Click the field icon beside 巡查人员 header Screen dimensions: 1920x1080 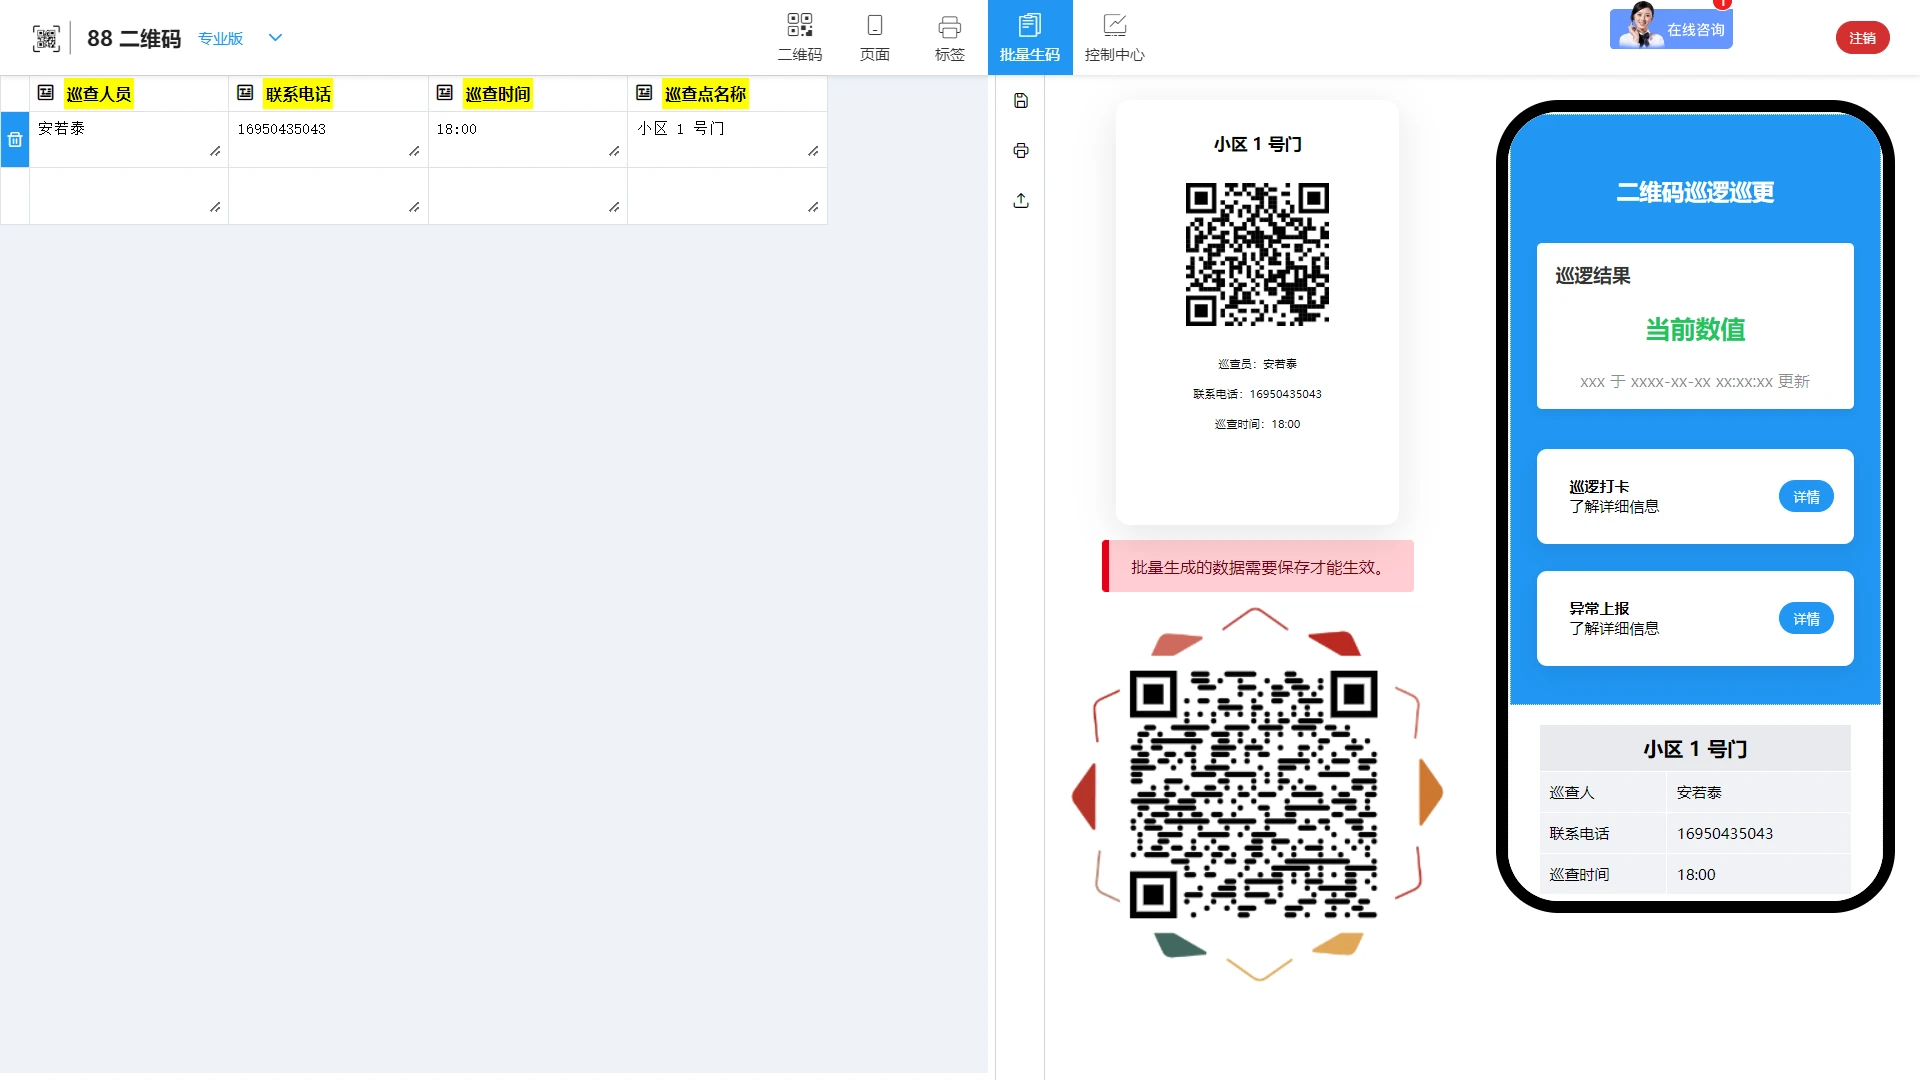pyautogui.click(x=46, y=93)
